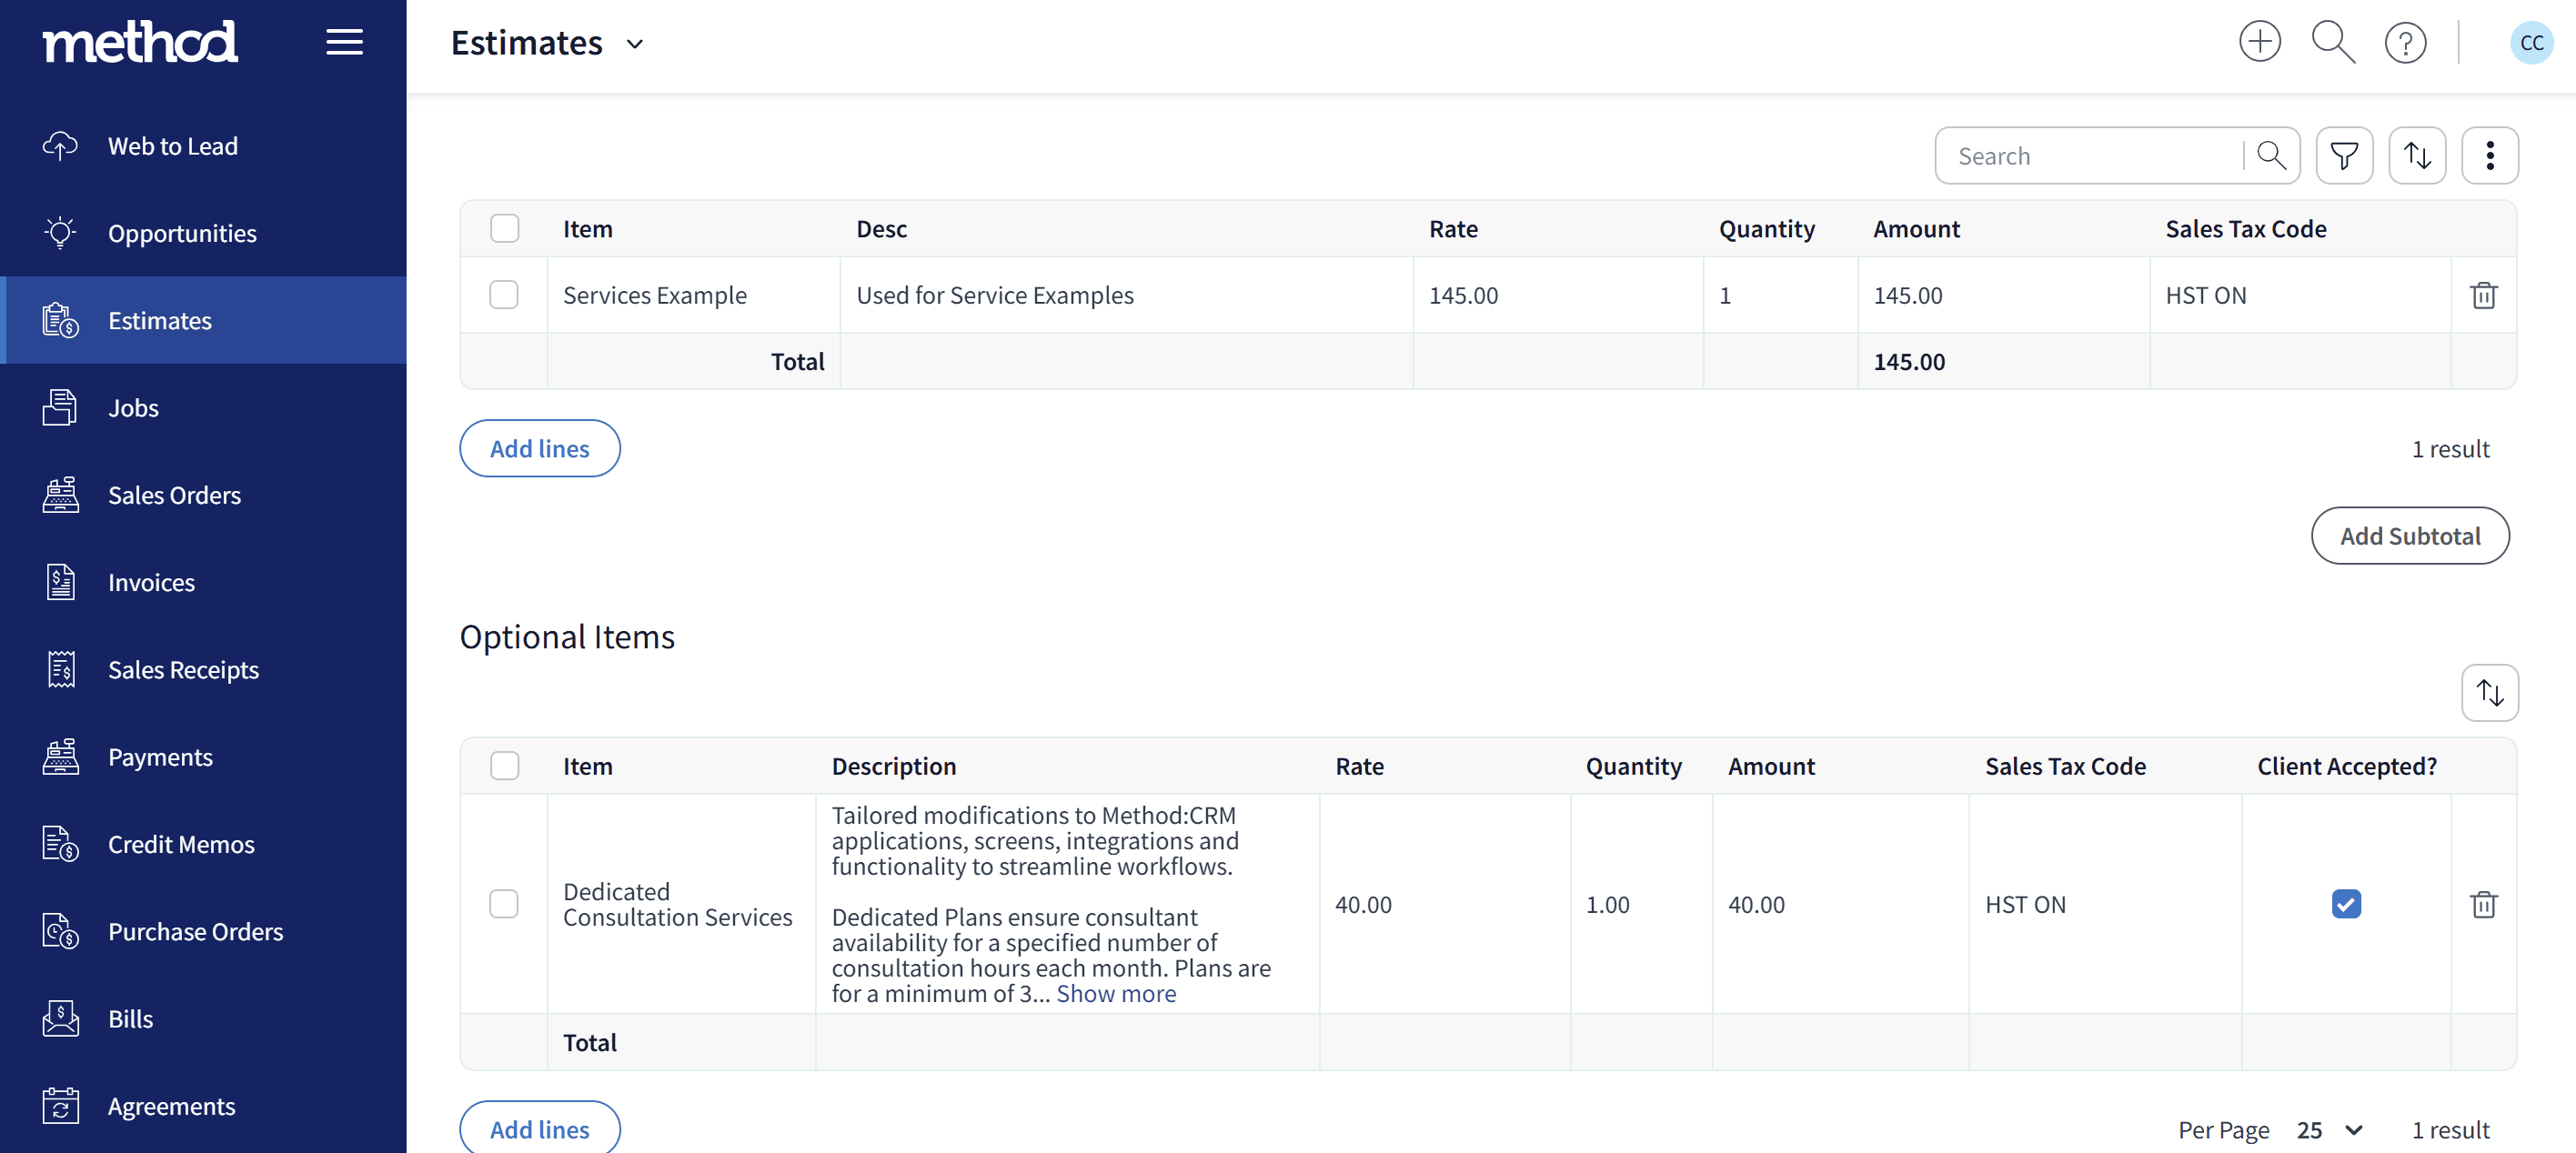Click the Opportunities lightbulb icon
2576x1153 pixels.
point(60,233)
